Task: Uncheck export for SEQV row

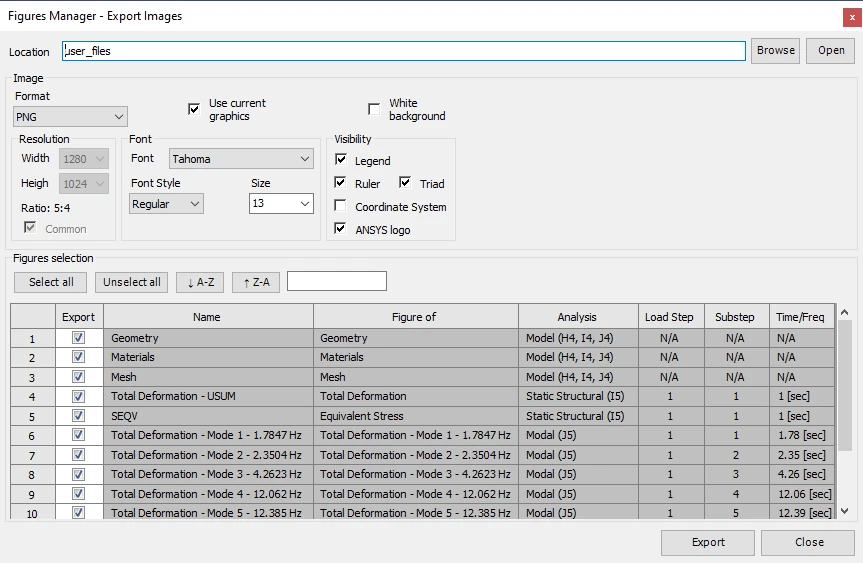Action: (x=79, y=416)
